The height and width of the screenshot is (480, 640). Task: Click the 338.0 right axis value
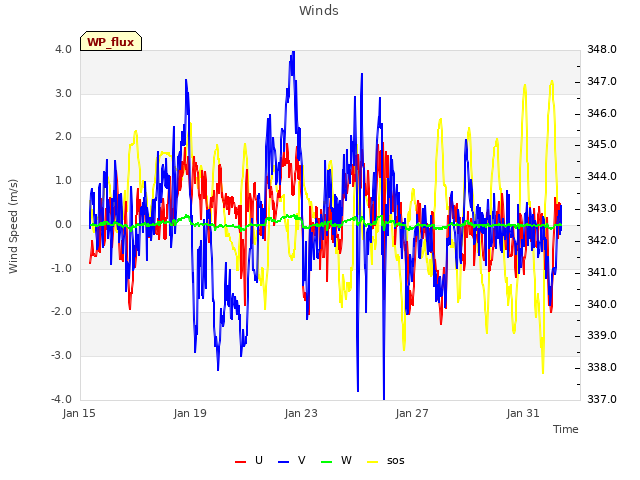(602, 368)
